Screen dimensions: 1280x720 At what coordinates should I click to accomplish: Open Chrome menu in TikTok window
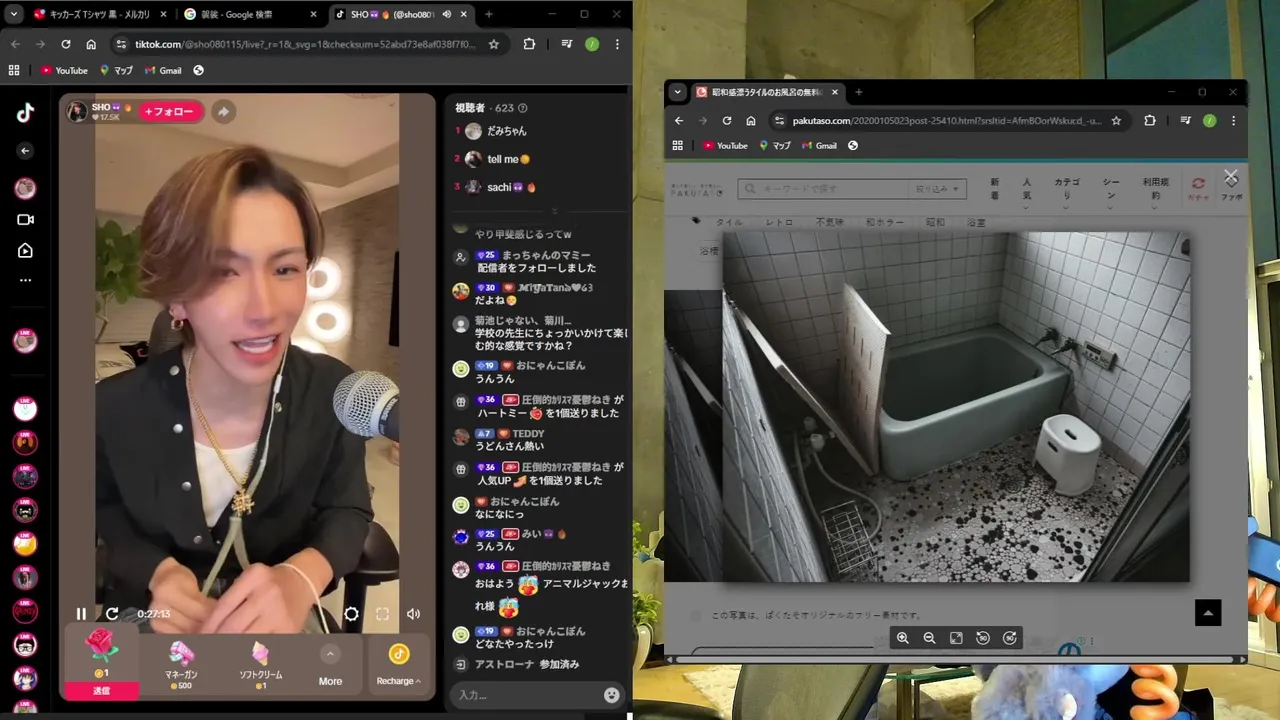617,44
